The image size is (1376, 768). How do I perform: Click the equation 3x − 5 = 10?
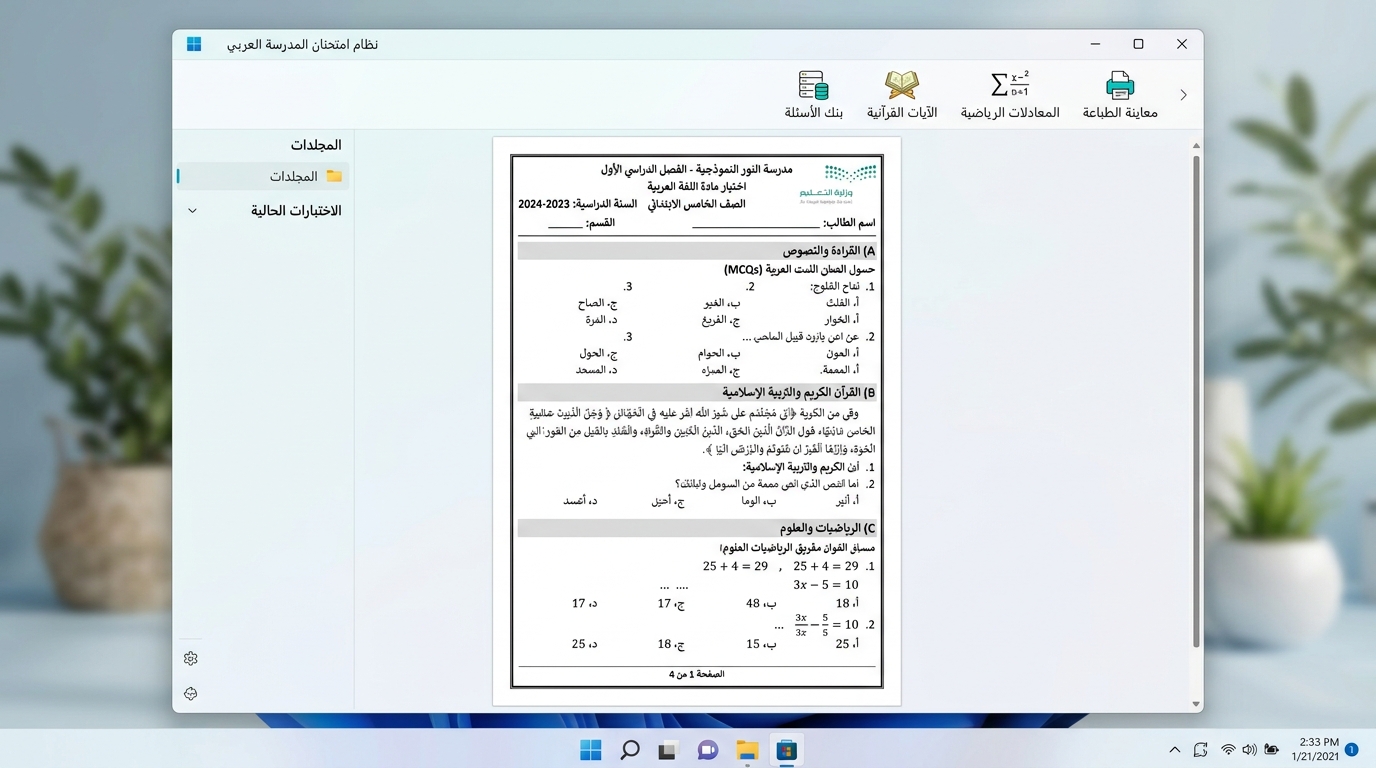pyautogui.click(x=826, y=585)
